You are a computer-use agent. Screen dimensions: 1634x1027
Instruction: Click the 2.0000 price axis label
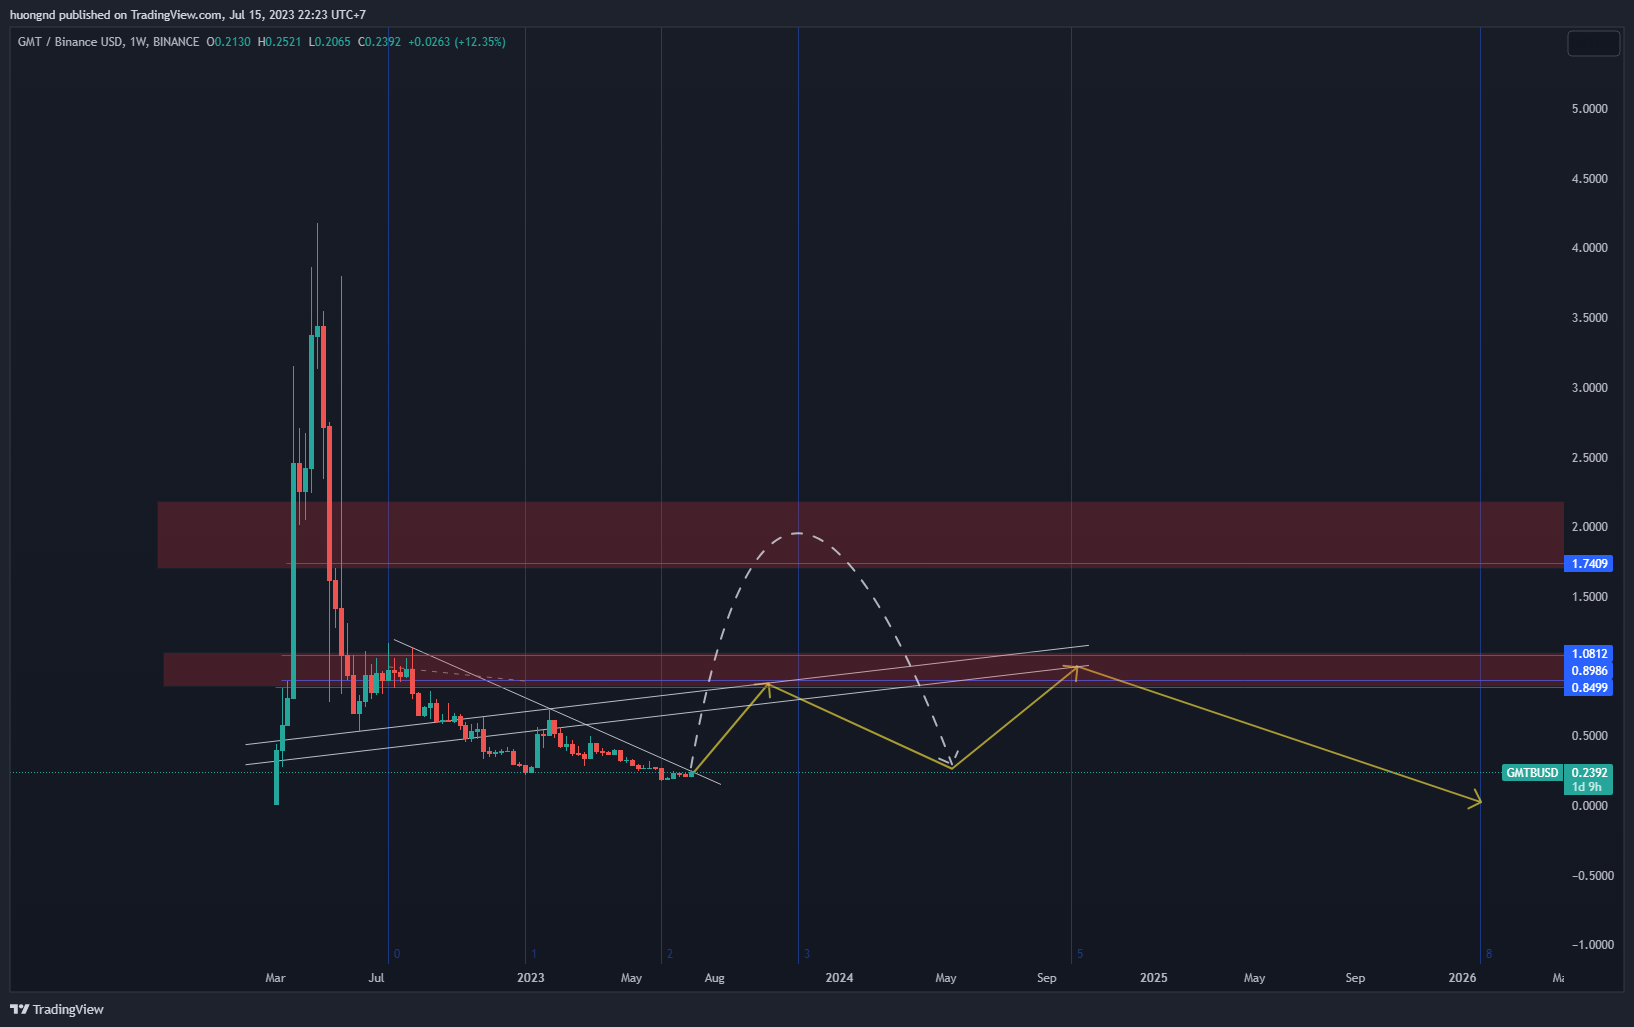coord(1589,527)
